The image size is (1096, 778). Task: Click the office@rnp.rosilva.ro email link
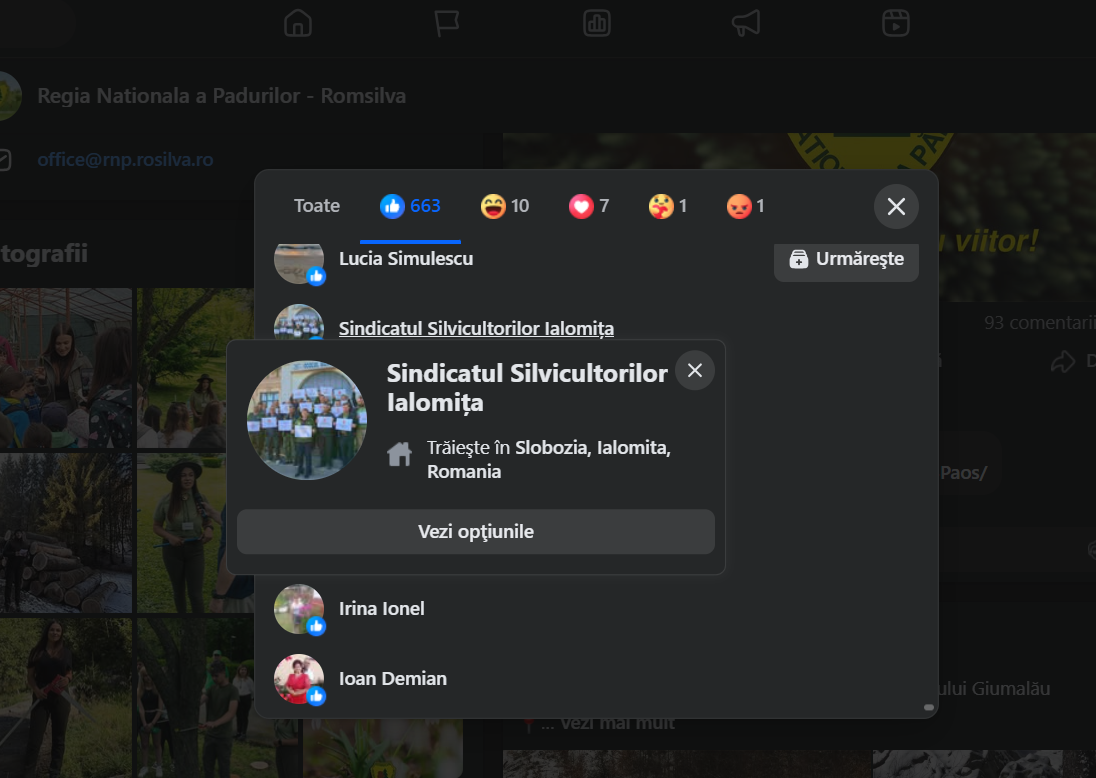point(125,159)
